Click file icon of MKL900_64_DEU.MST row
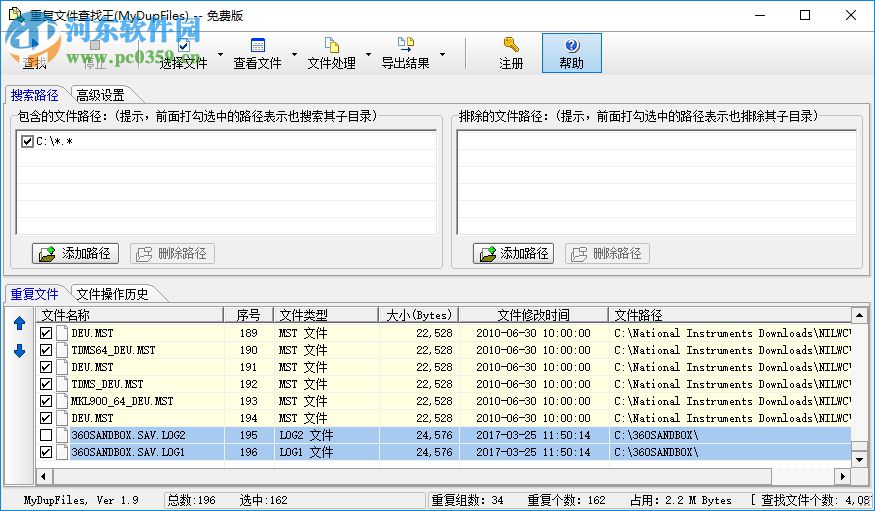The width and height of the screenshot is (875, 511). tap(62, 401)
